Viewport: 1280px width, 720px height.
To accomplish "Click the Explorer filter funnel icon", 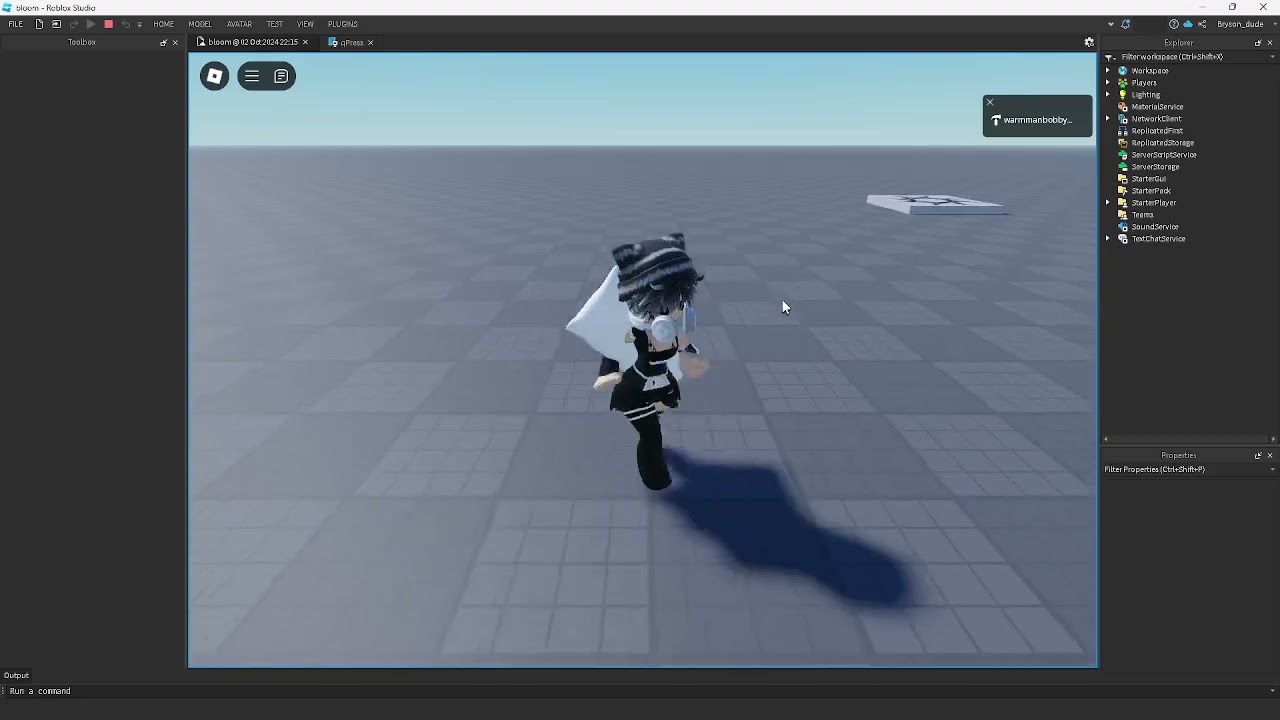I will pyautogui.click(x=1110, y=57).
